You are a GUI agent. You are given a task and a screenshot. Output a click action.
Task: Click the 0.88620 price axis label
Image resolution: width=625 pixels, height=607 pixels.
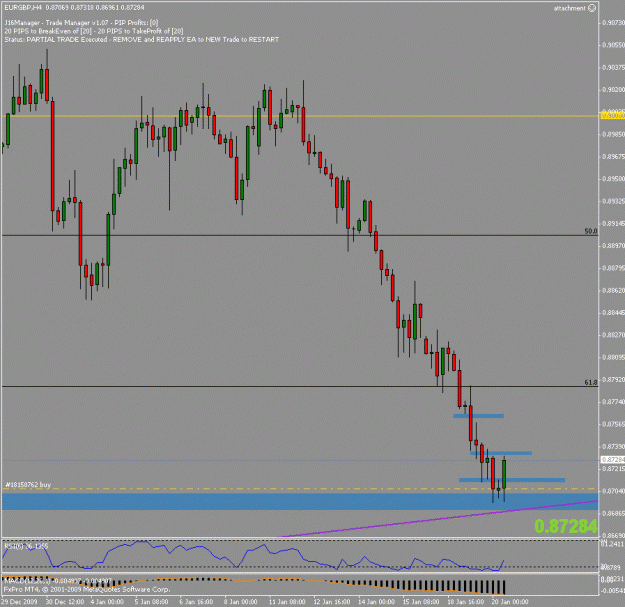[613, 291]
